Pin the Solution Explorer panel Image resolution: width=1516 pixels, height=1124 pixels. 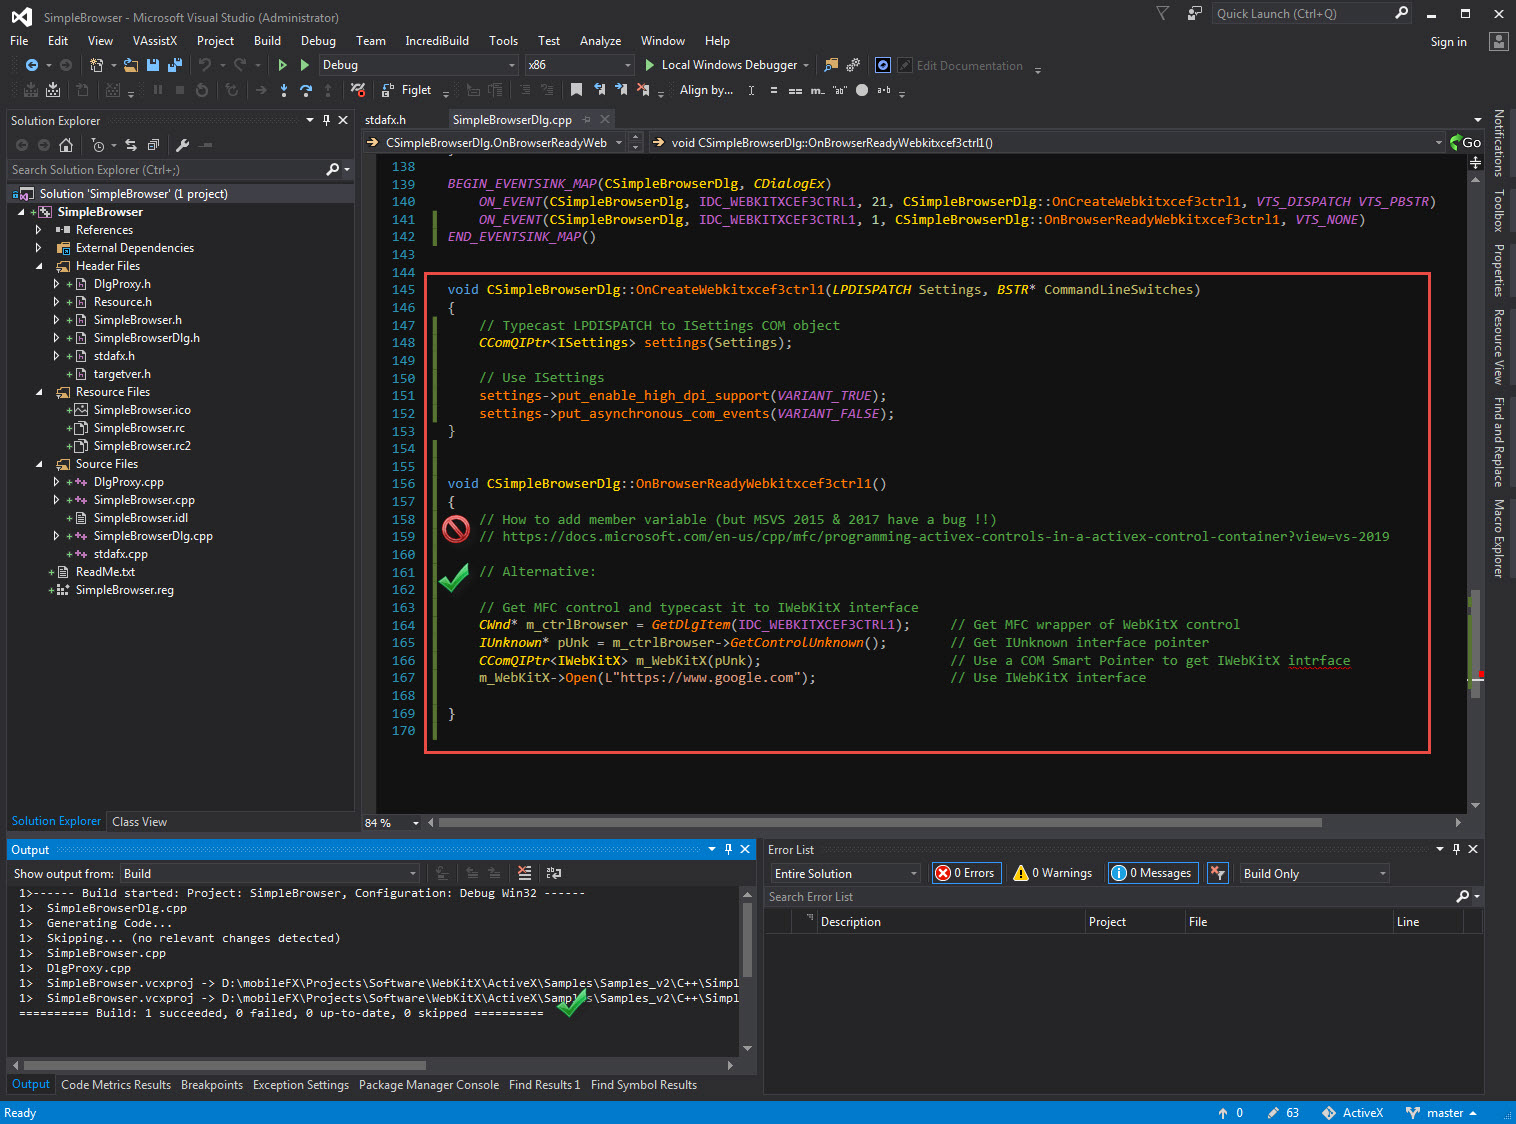click(x=326, y=120)
